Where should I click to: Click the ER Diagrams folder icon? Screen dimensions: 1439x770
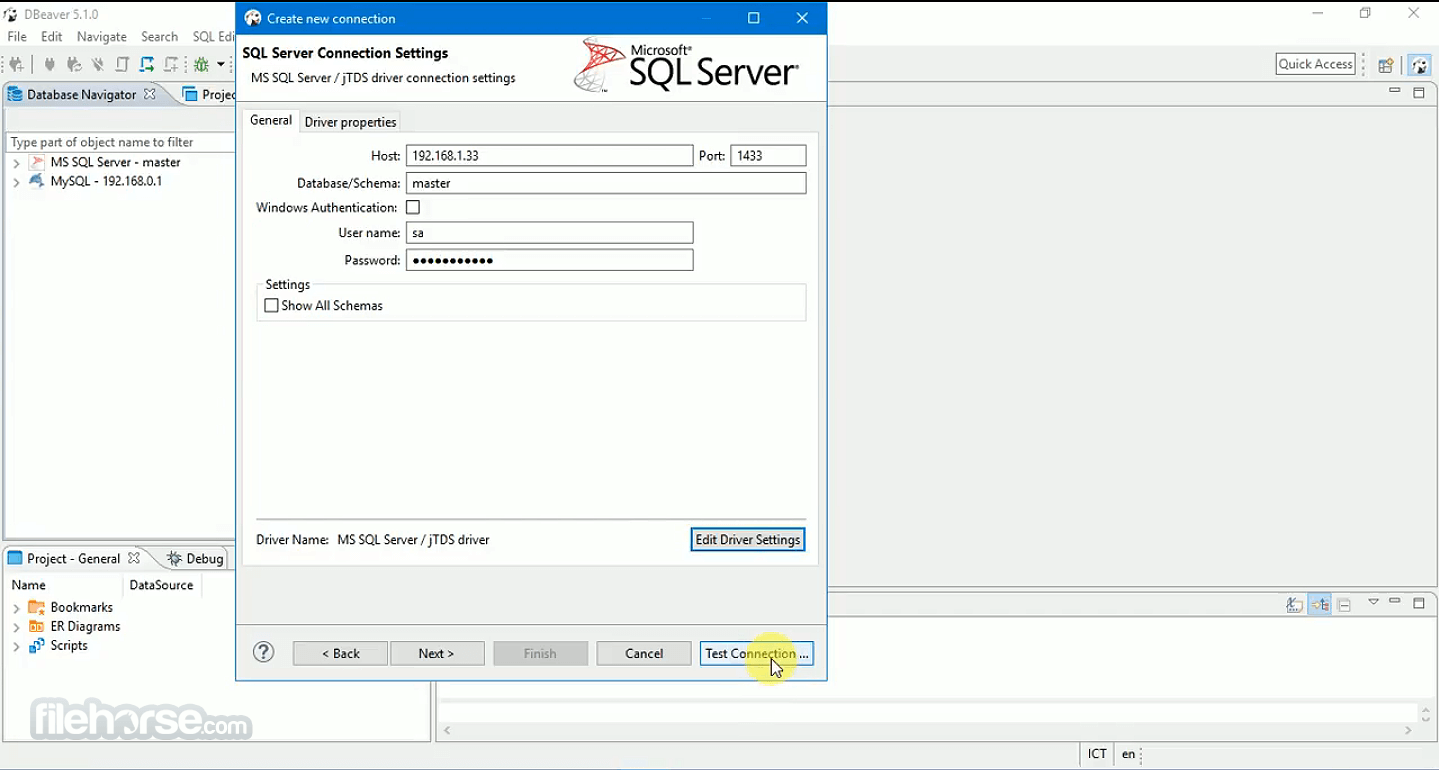click(37, 626)
